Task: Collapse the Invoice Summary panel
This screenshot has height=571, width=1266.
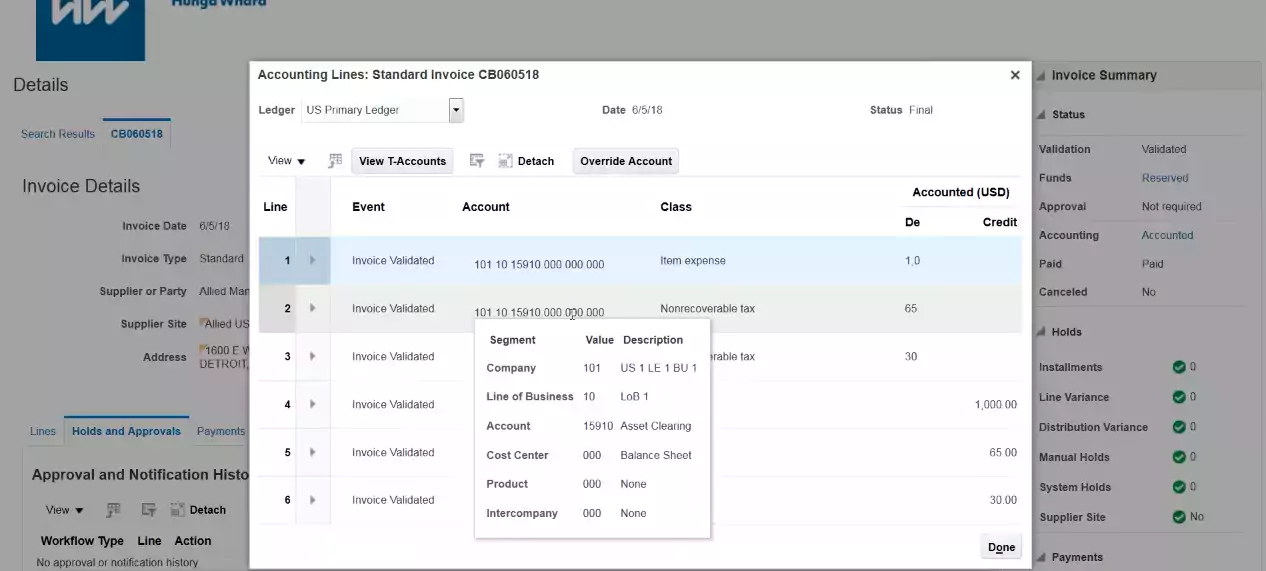Action: [1041, 76]
